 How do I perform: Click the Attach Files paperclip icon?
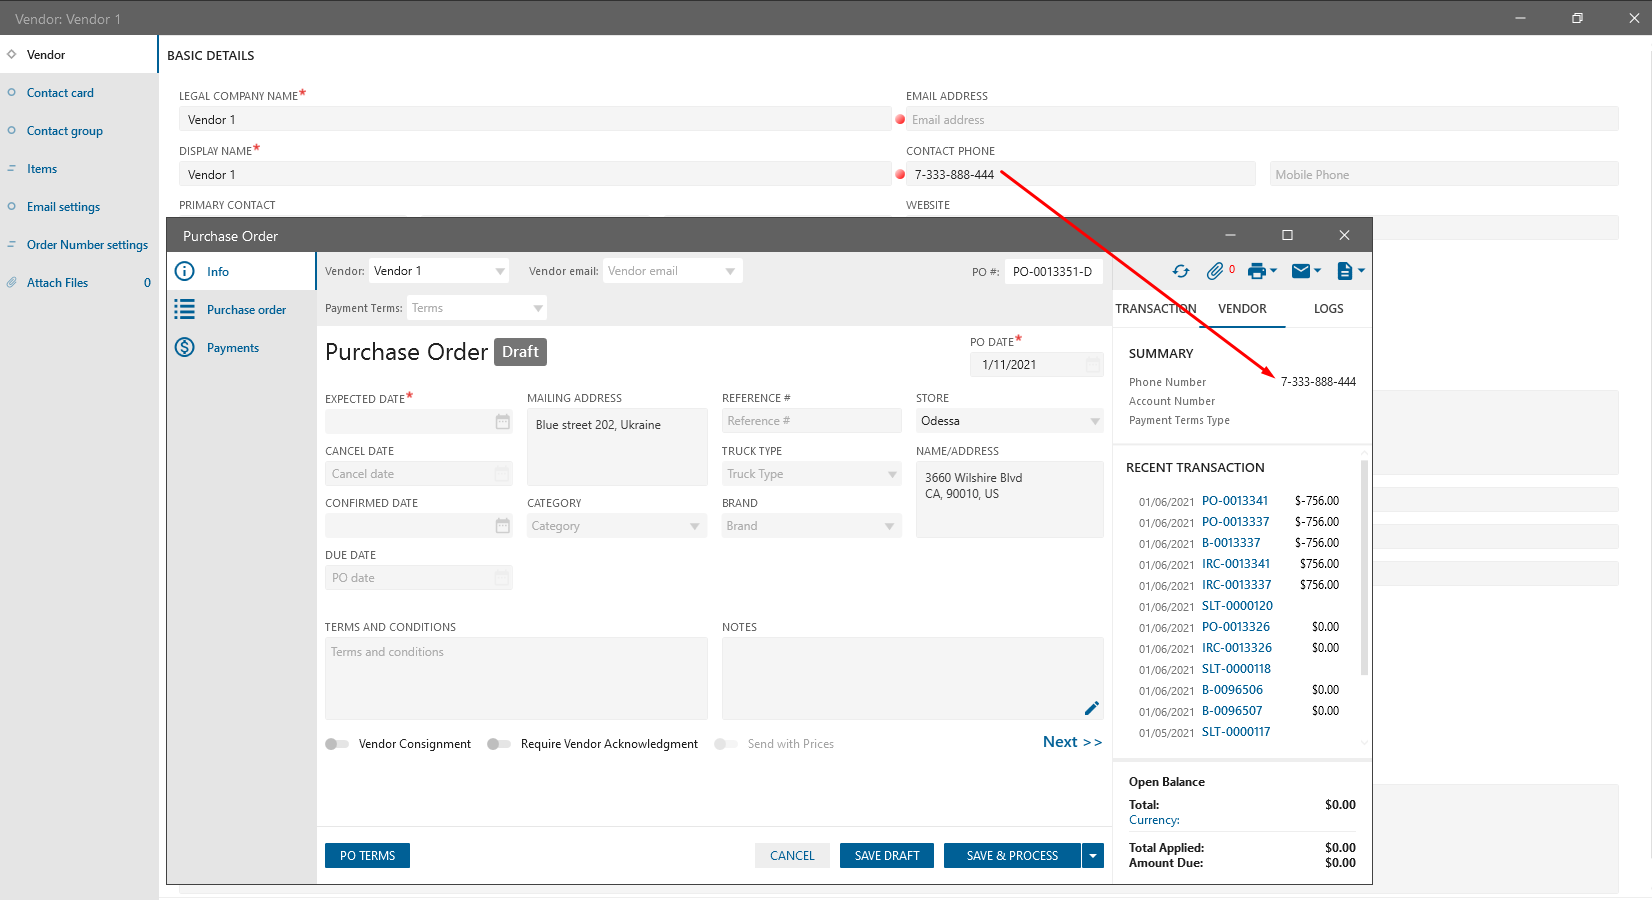pos(12,283)
